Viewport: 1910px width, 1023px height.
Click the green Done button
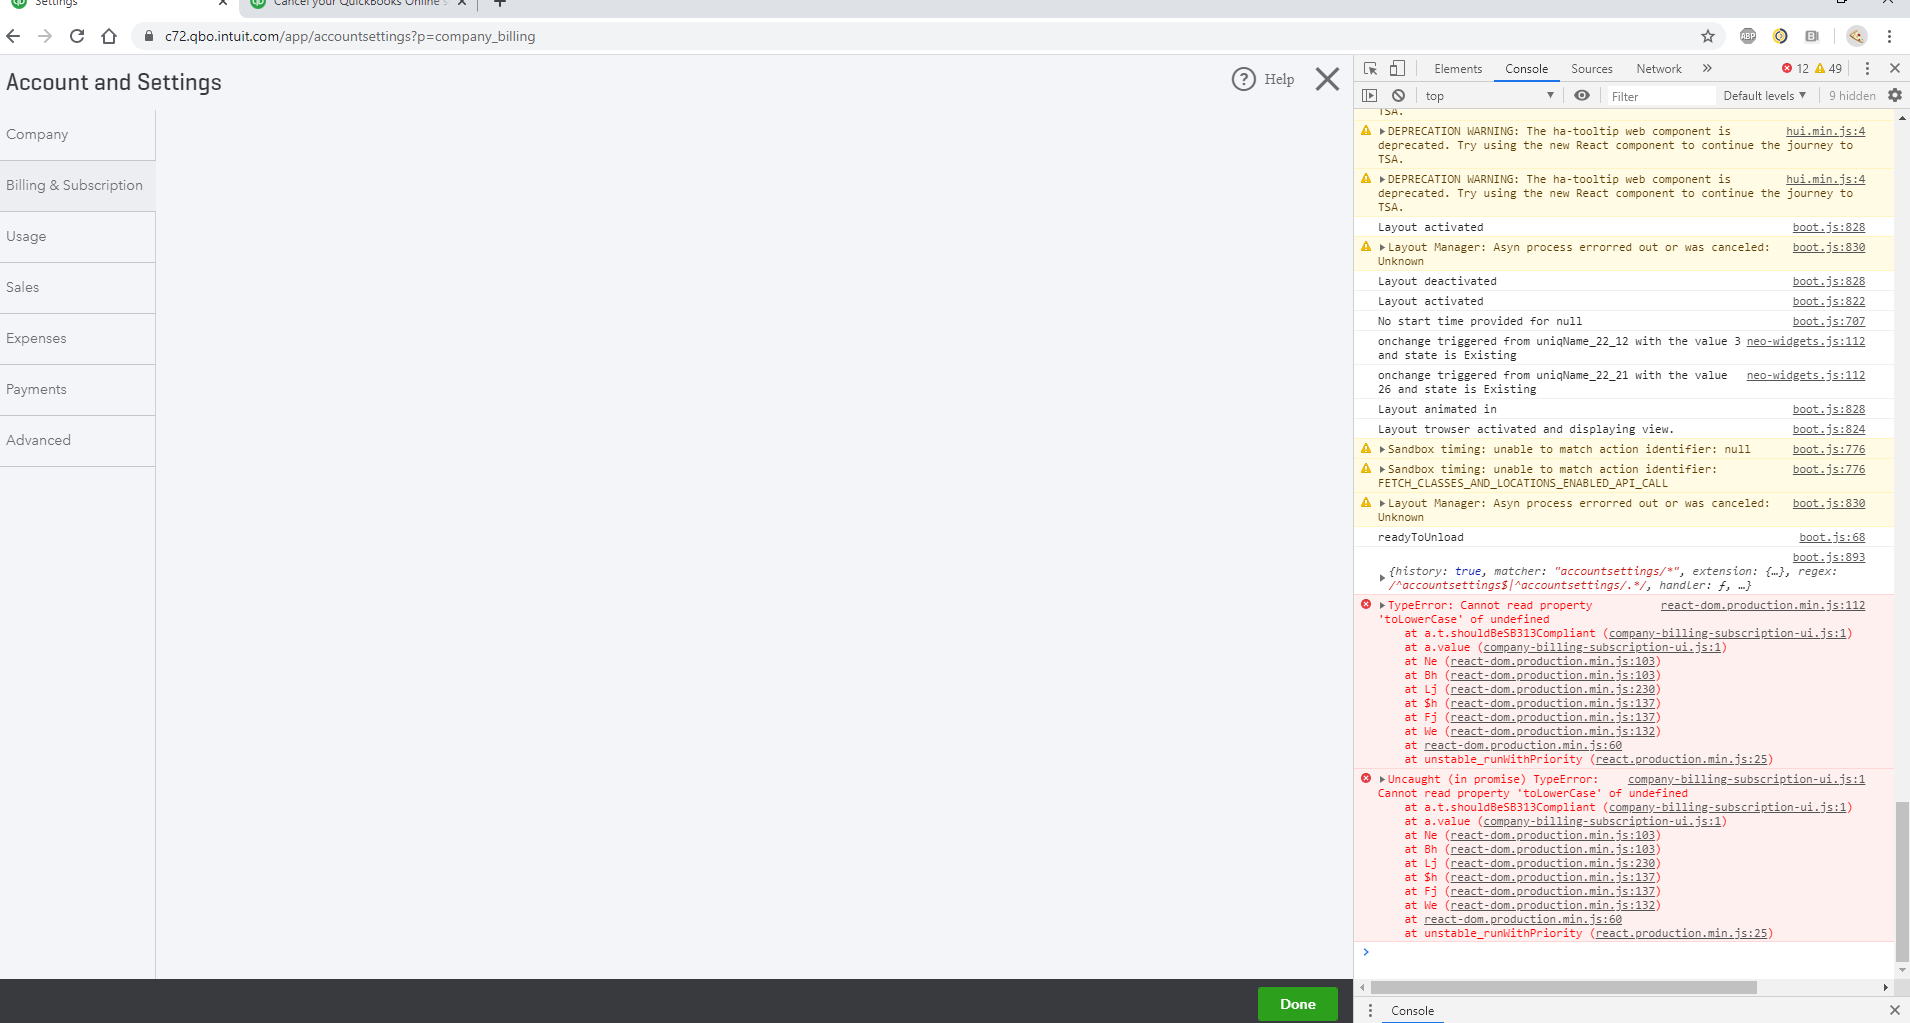click(1298, 1004)
